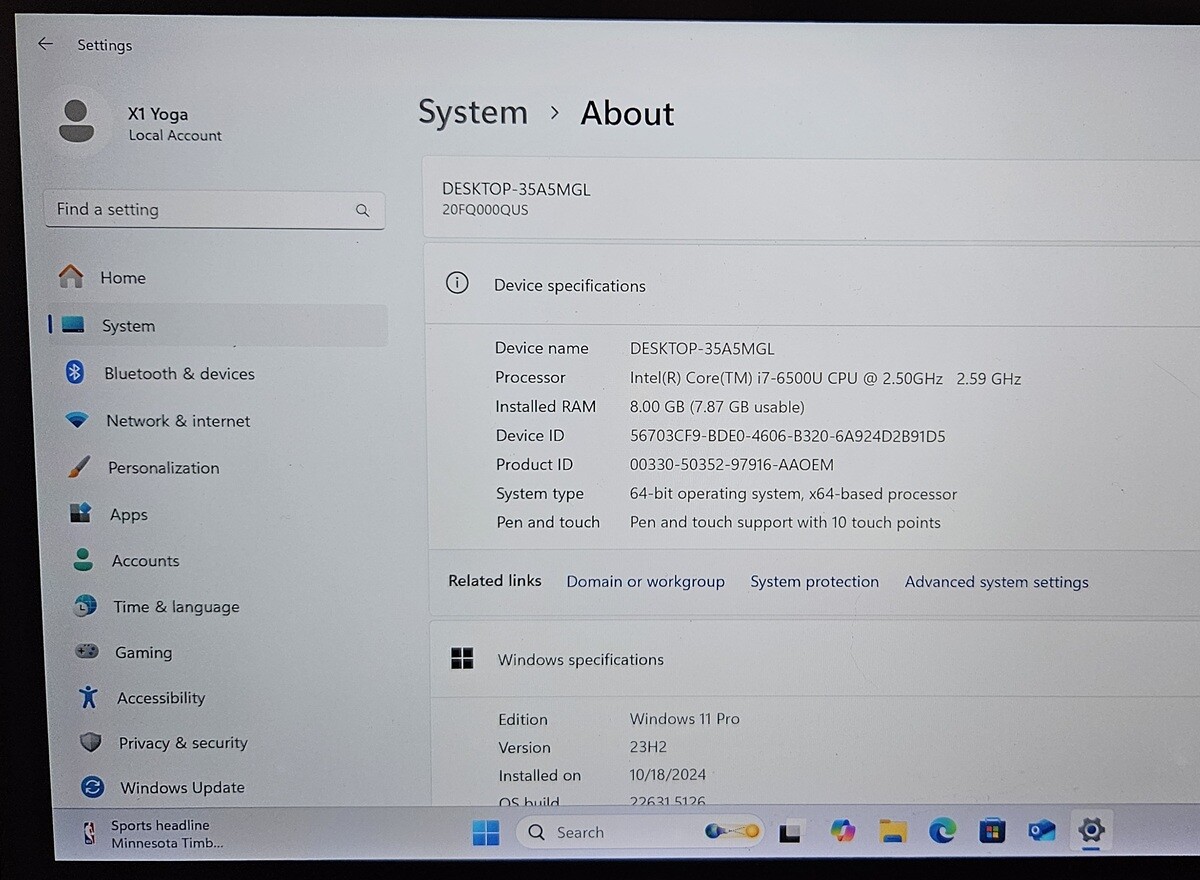Screen dimensions: 1200x880
Task: Go back using the Settings back arrow
Action: (45, 44)
